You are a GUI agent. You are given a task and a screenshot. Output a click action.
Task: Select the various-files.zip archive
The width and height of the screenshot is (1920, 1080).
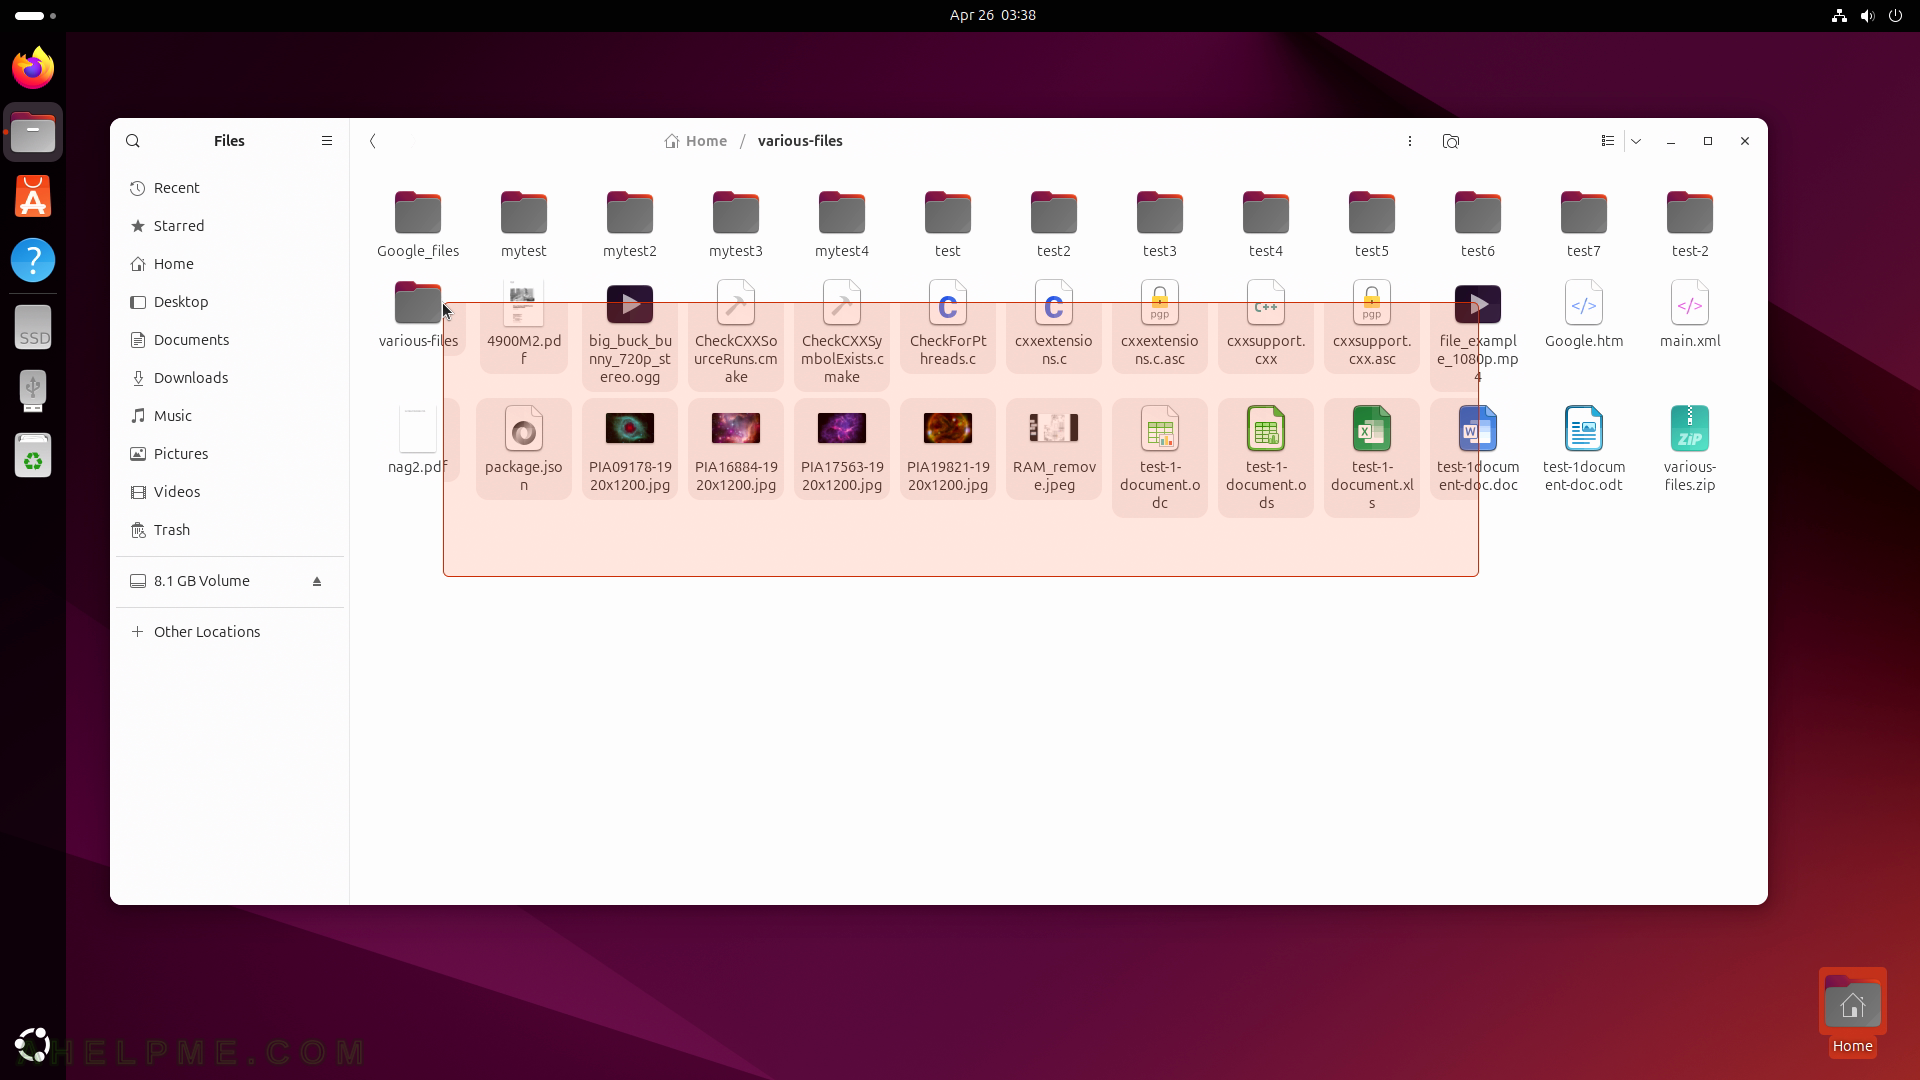point(1690,449)
